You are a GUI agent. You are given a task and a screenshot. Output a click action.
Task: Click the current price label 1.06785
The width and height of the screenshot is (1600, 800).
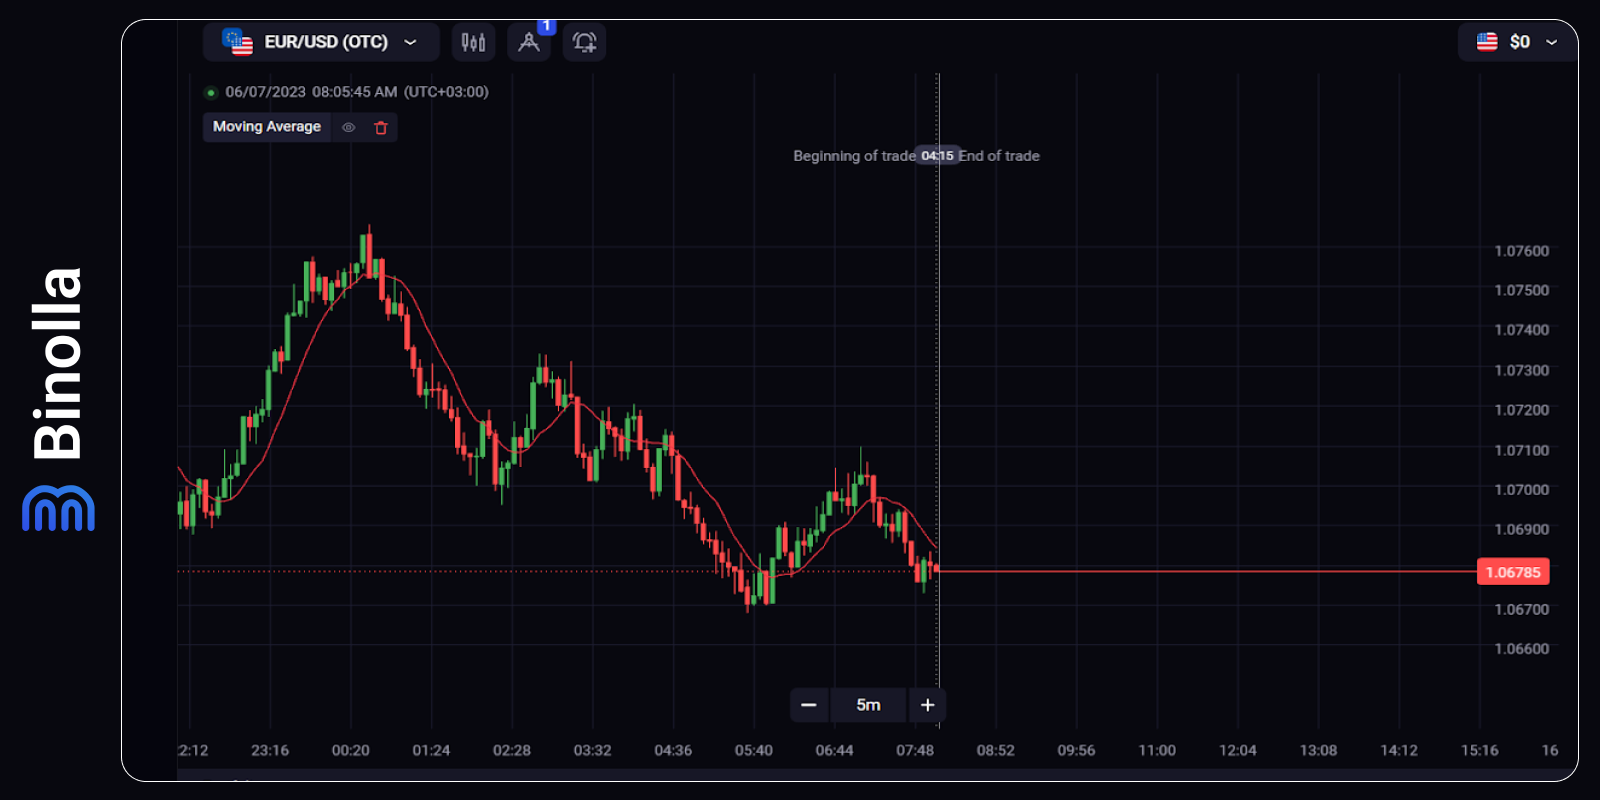(1513, 572)
